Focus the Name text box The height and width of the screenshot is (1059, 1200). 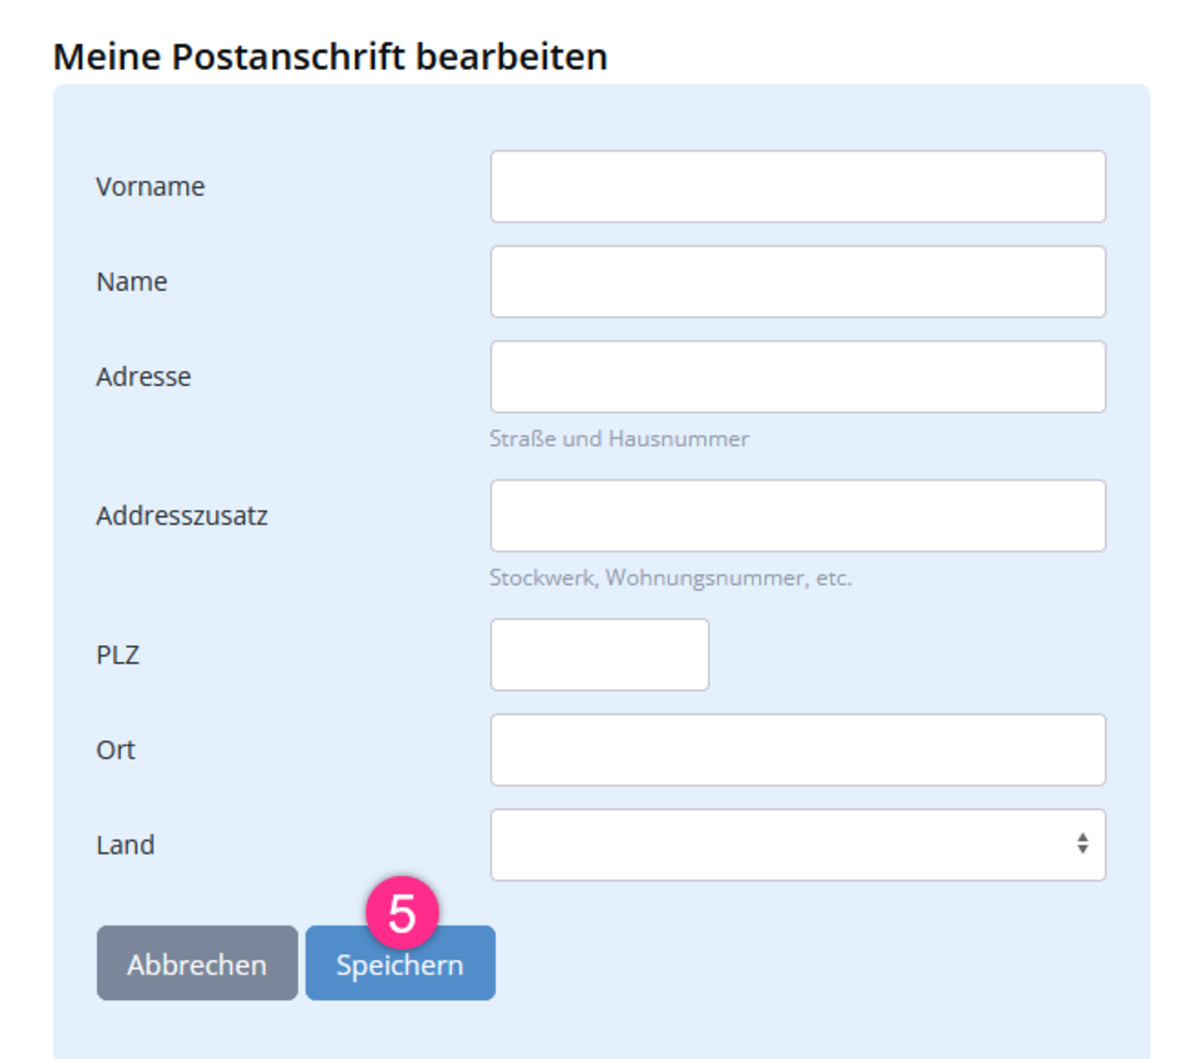click(797, 282)
